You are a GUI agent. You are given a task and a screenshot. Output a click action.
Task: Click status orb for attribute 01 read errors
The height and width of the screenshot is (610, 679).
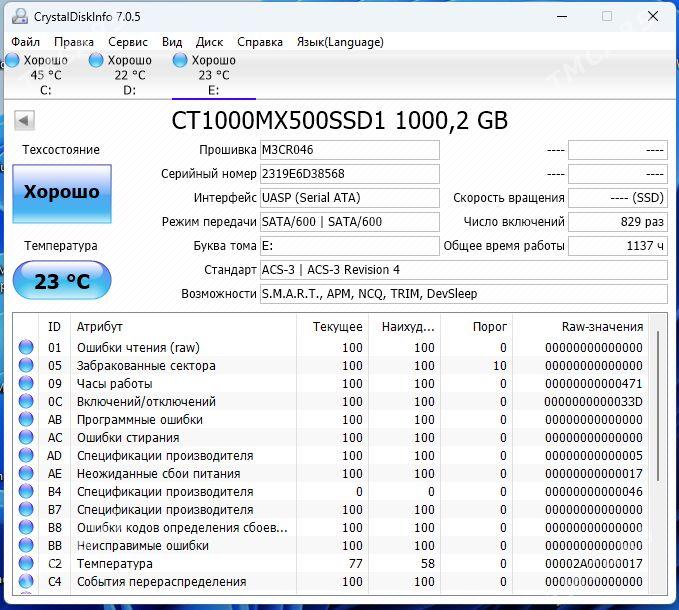tap(26, 348)
